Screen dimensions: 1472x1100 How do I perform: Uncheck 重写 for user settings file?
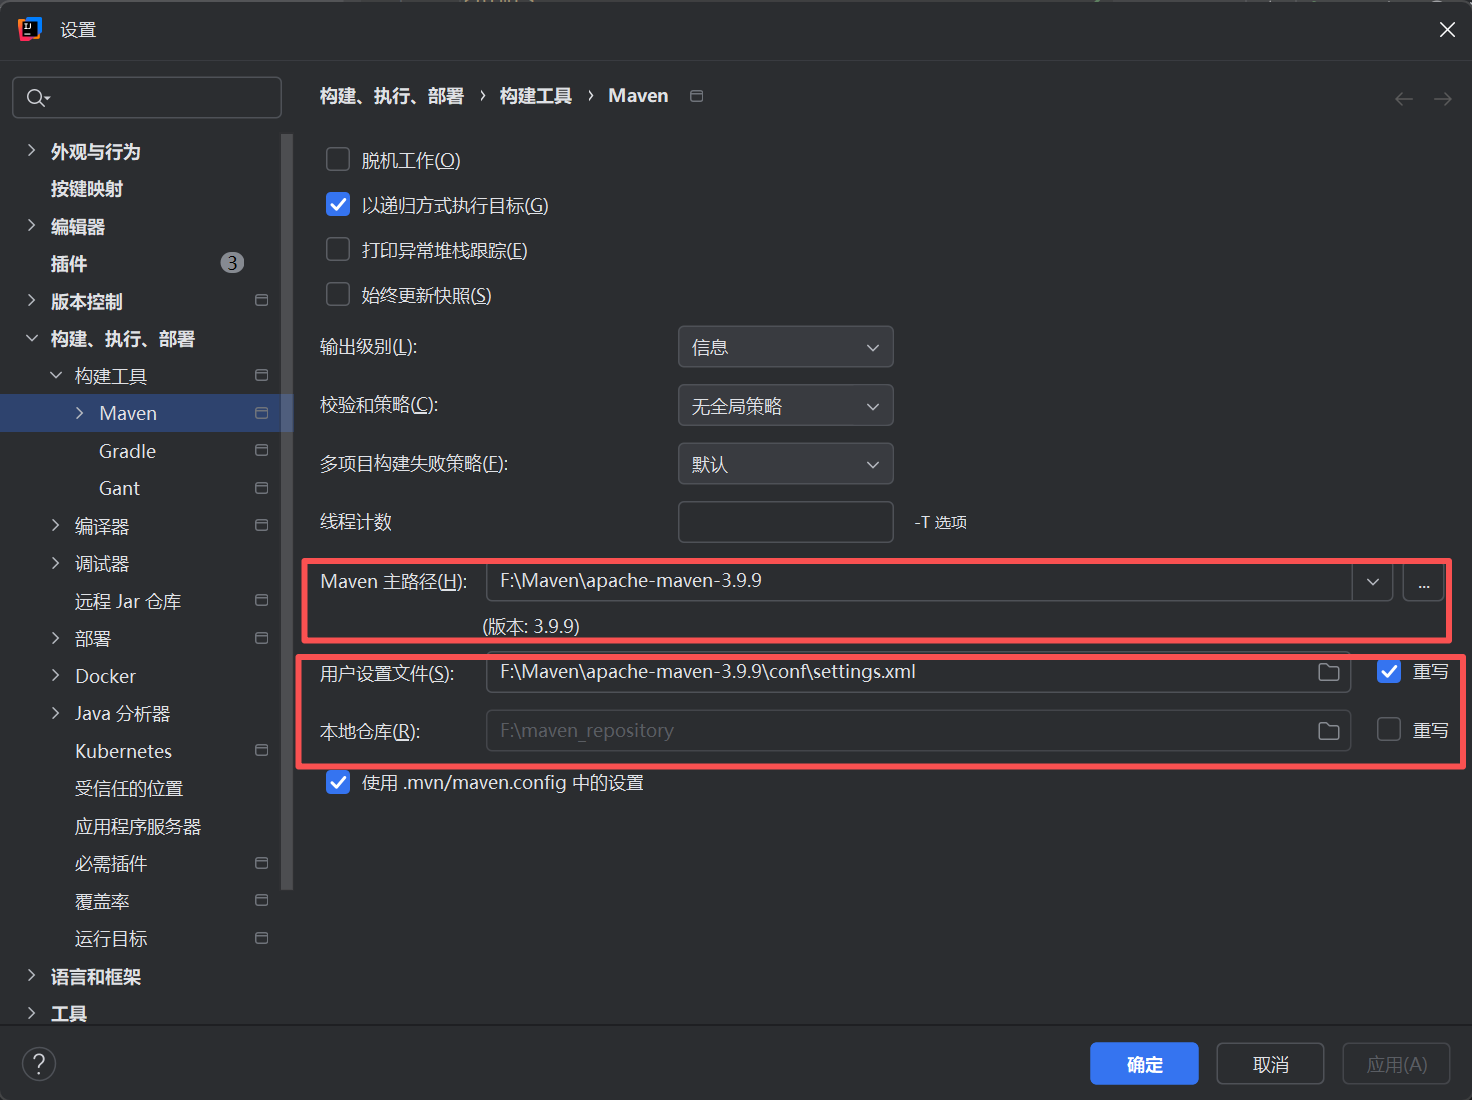point(1389,672)
